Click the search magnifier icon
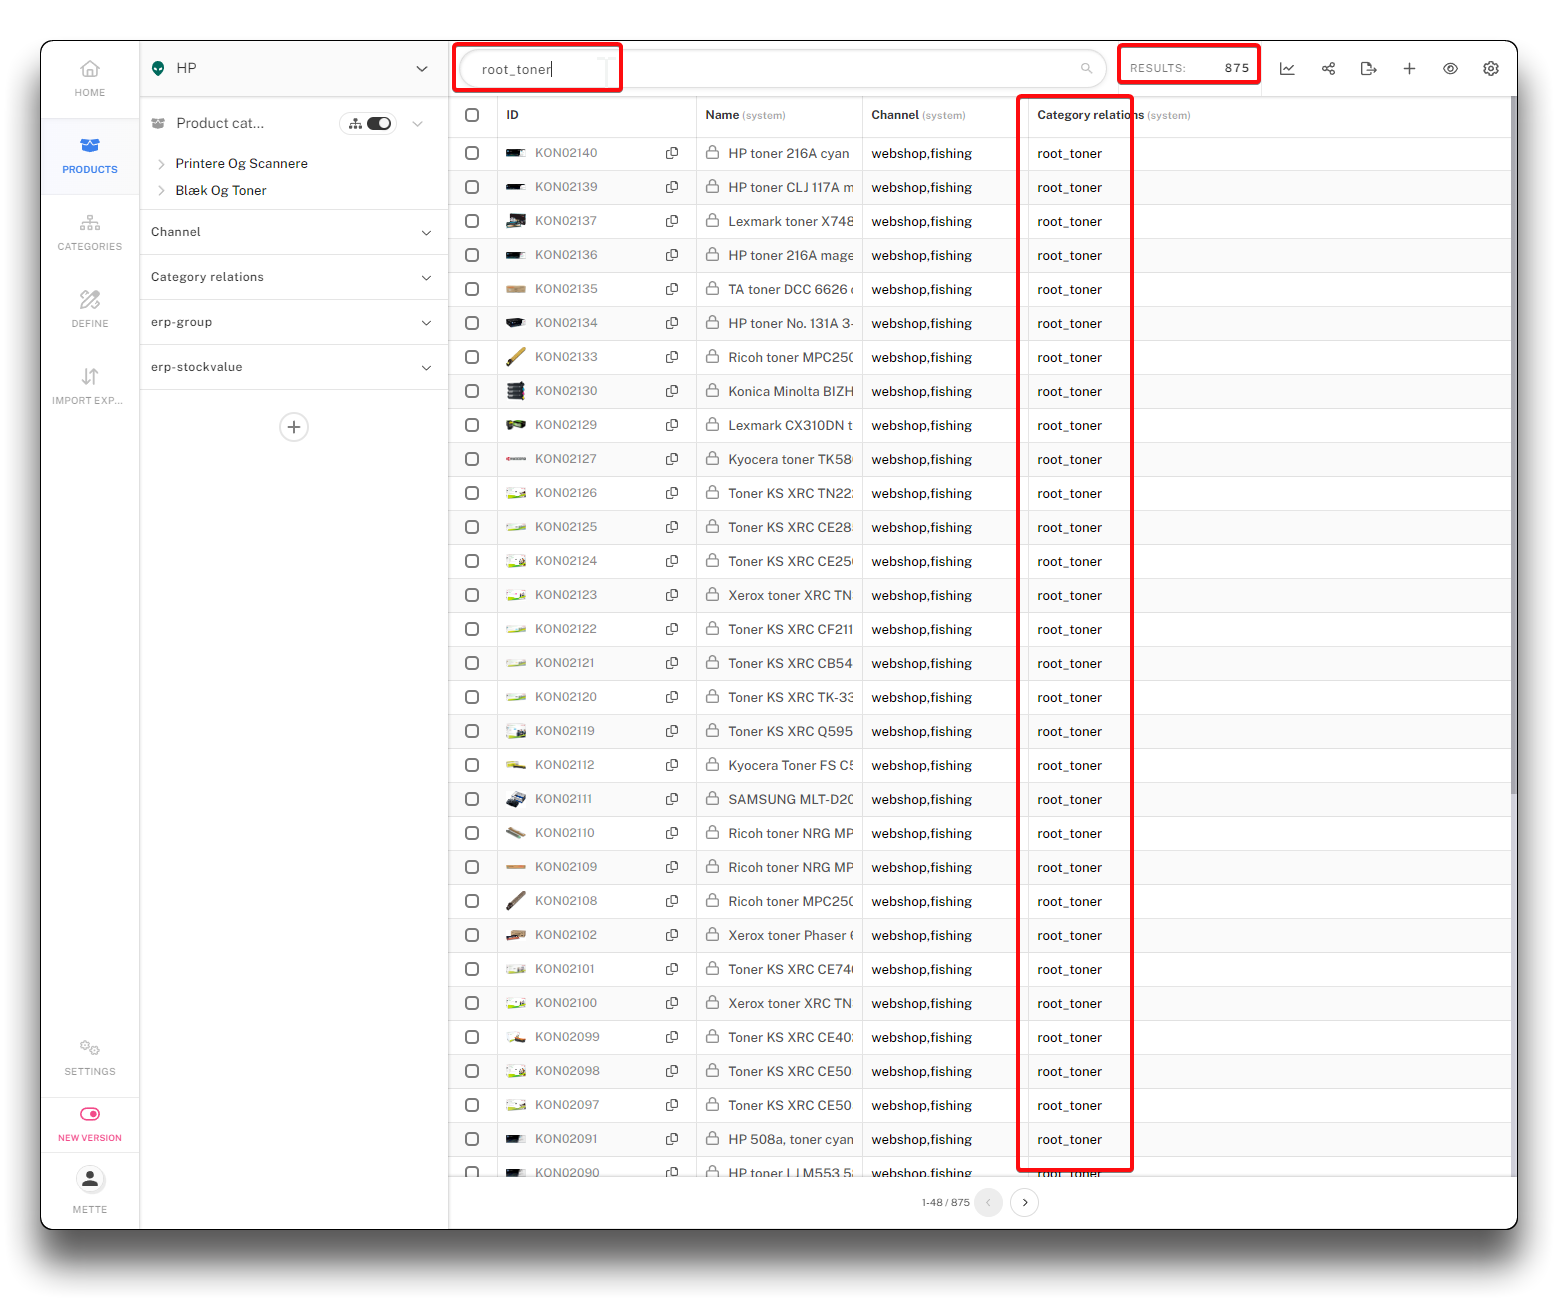 coord(1086,69)
